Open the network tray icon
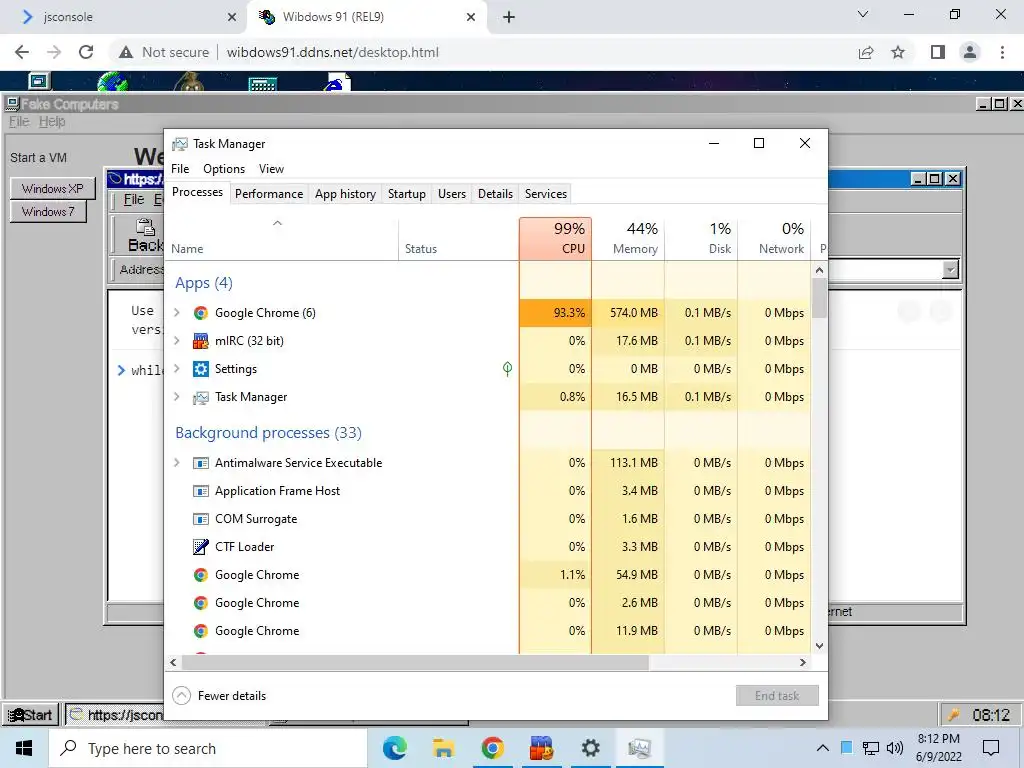Image resolution: width=1024 pixels, height=768 pixels. (871, 748)
